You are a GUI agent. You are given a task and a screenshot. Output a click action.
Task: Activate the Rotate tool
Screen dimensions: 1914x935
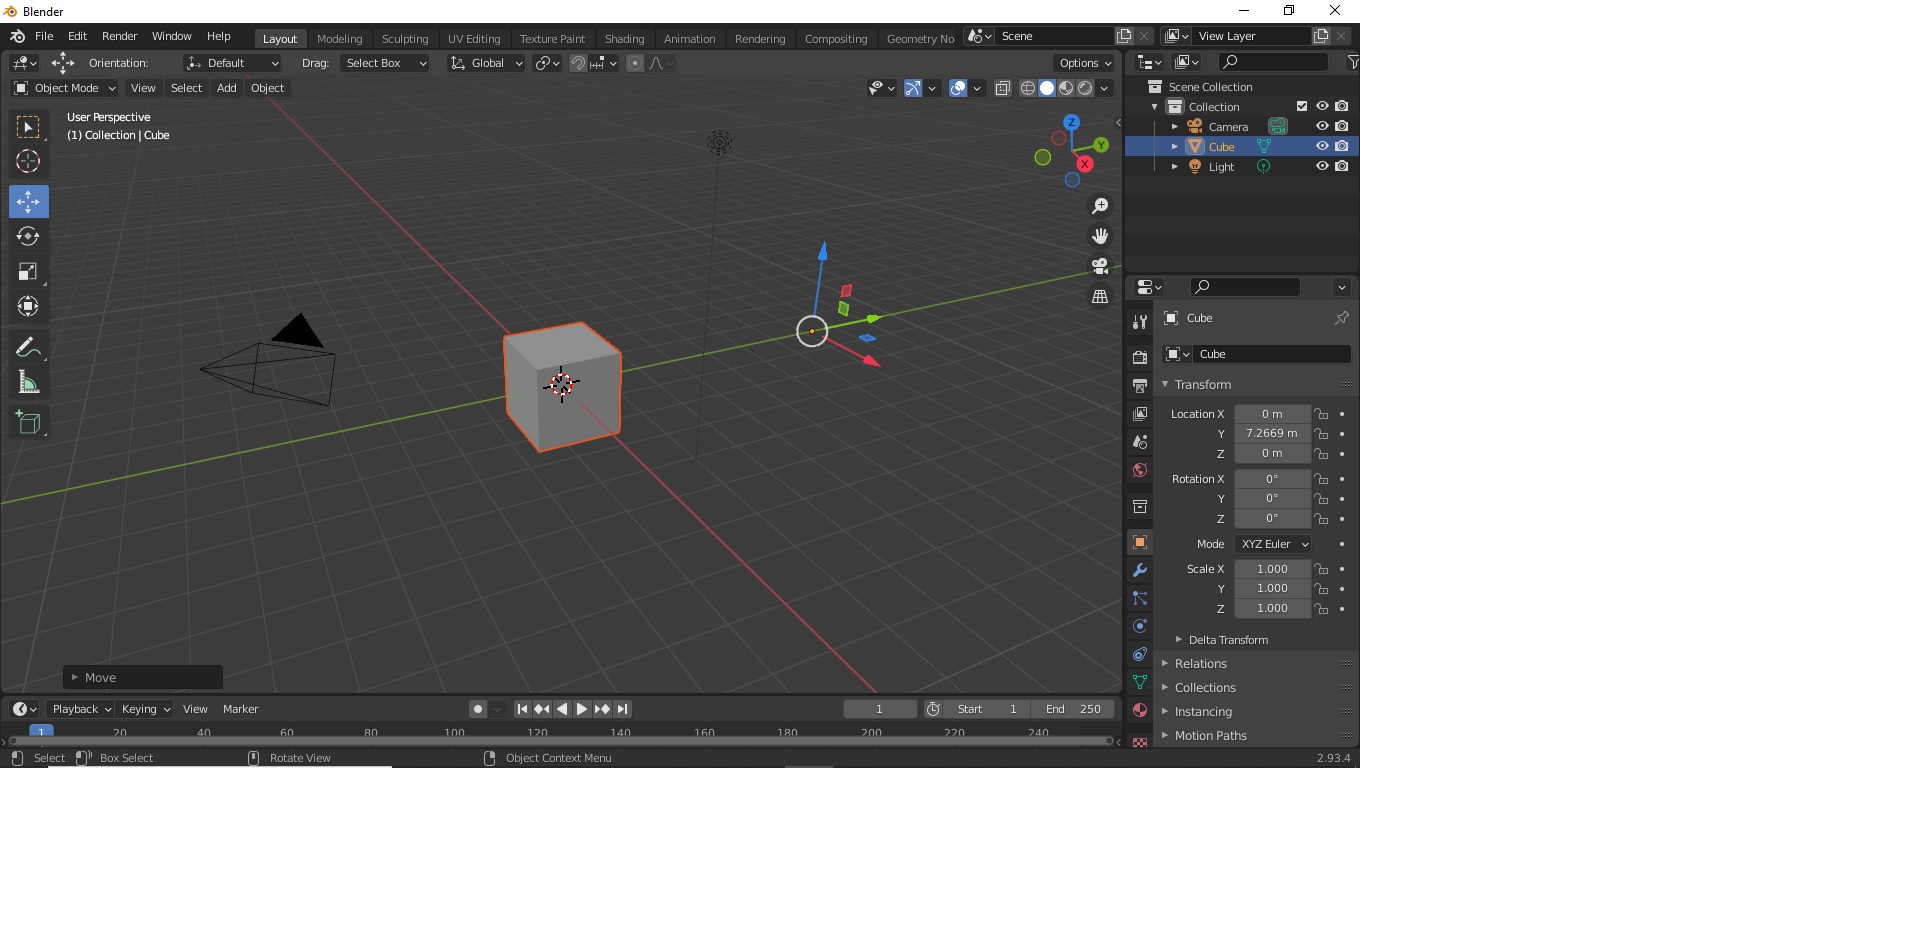(28, 236)
